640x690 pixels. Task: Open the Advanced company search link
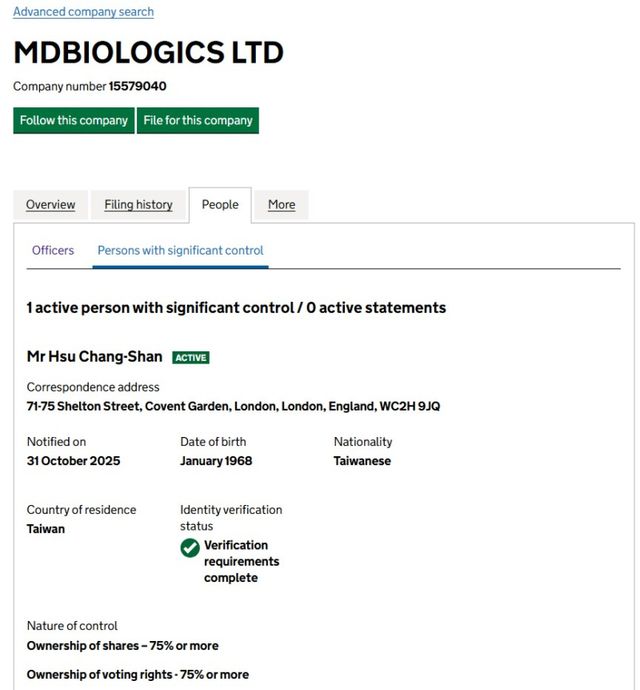coord(83,12)
